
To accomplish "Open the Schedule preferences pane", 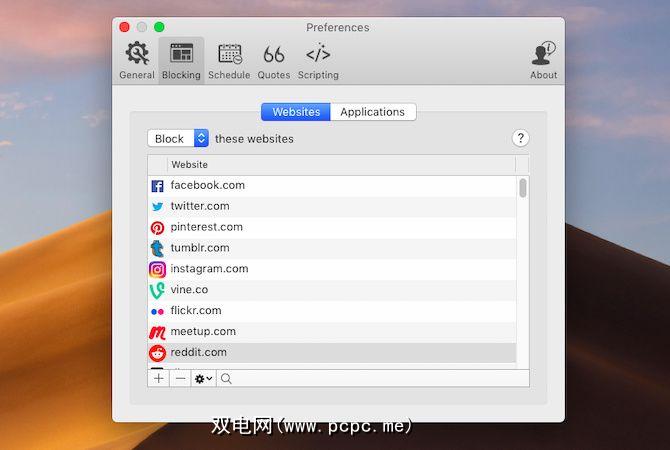I will pyautogui.click(x=229, y=60).
